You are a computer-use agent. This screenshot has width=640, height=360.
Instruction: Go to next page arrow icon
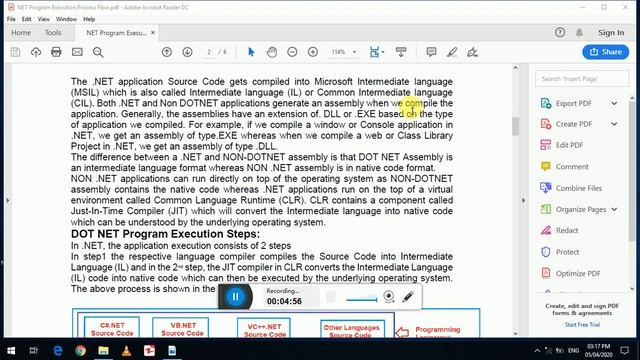pos(187,52)
